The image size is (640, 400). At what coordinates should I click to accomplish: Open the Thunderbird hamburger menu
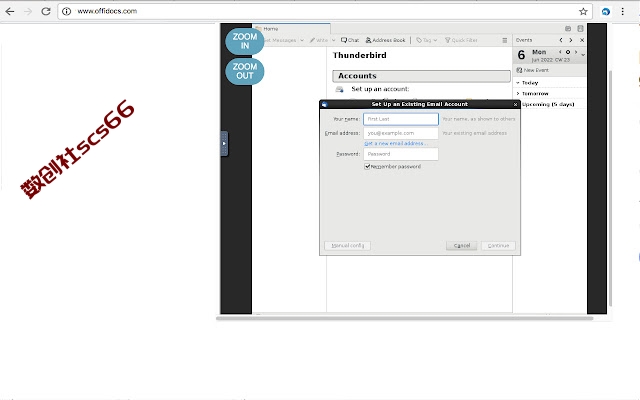[x=504, y=40]
